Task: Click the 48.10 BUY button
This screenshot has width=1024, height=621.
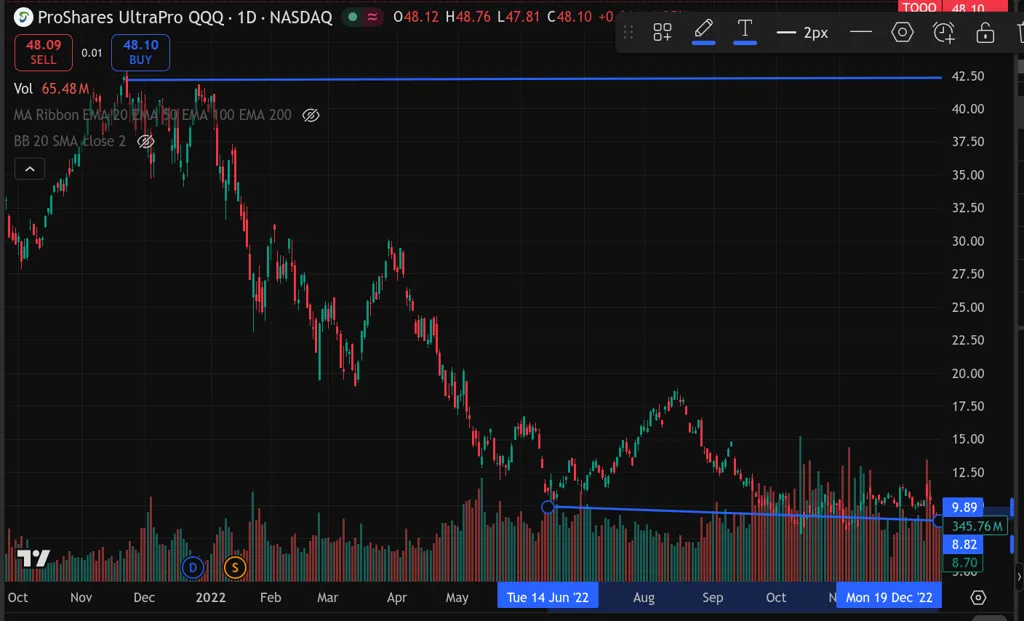Action: 141,52
